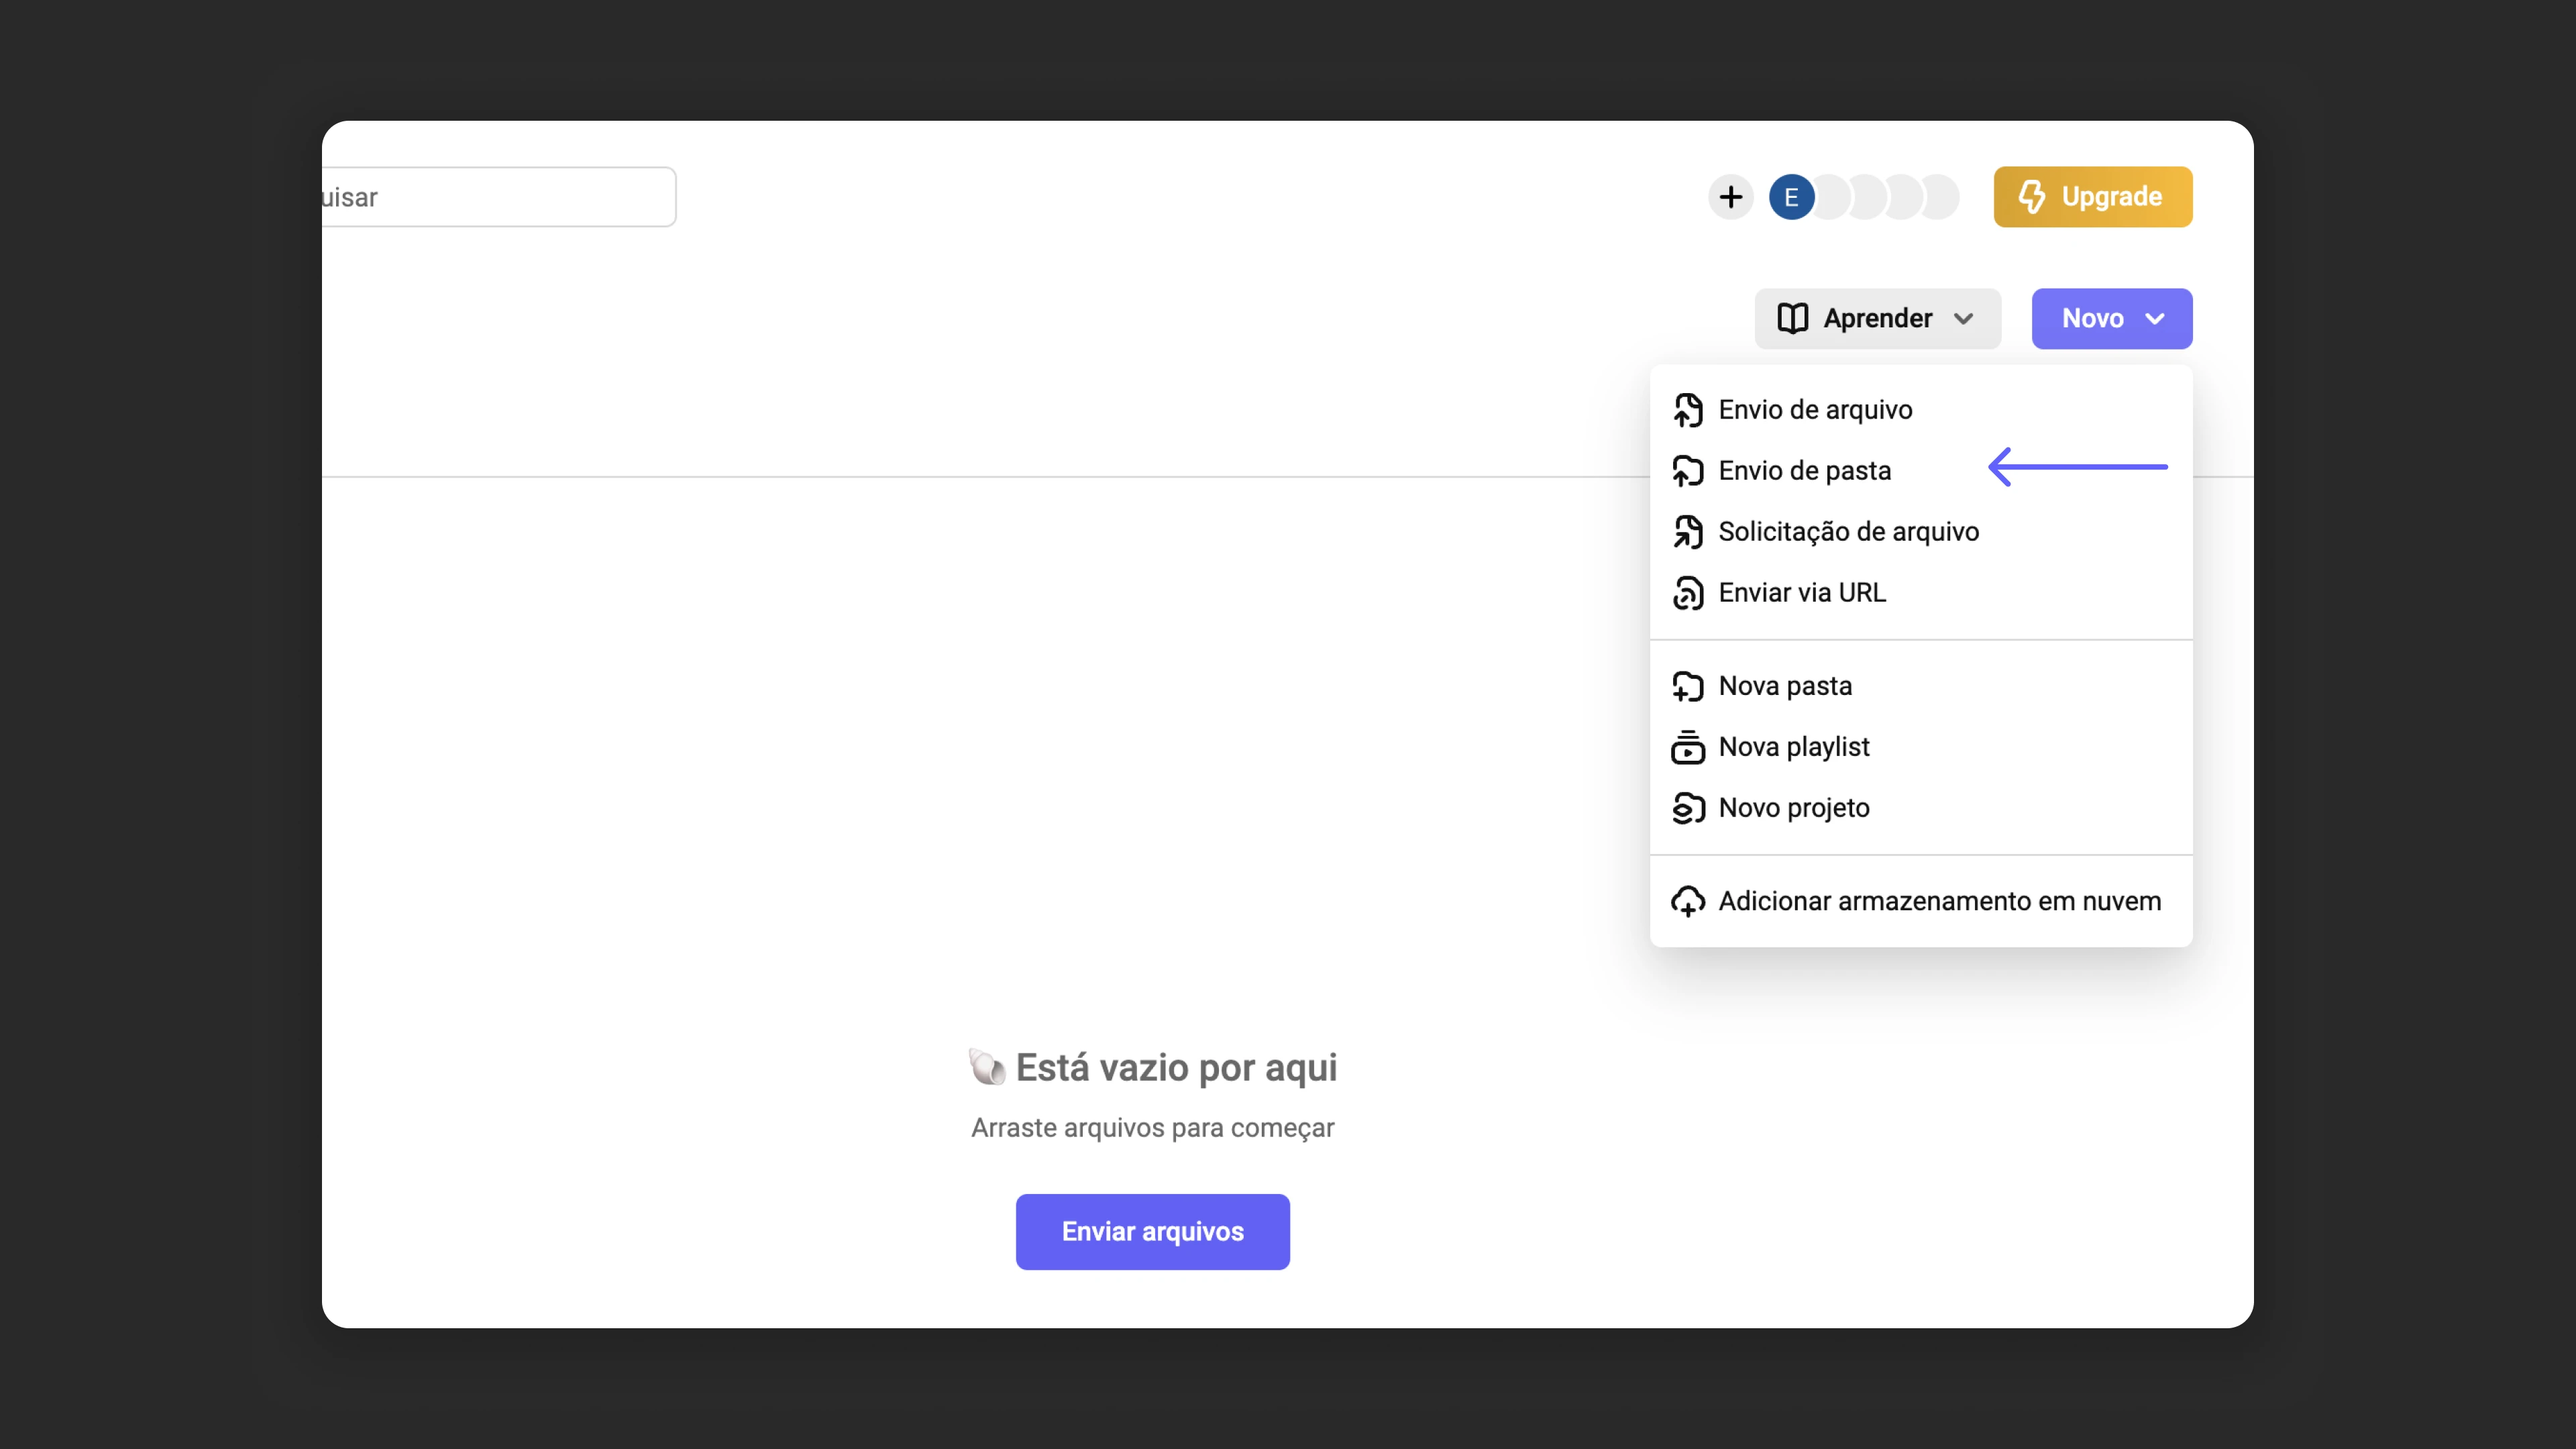Select Adicionar armazenamento em nuvem
This screenshot has width=2576, height=1449.
pyautogui.click(x=1921, y=902)
